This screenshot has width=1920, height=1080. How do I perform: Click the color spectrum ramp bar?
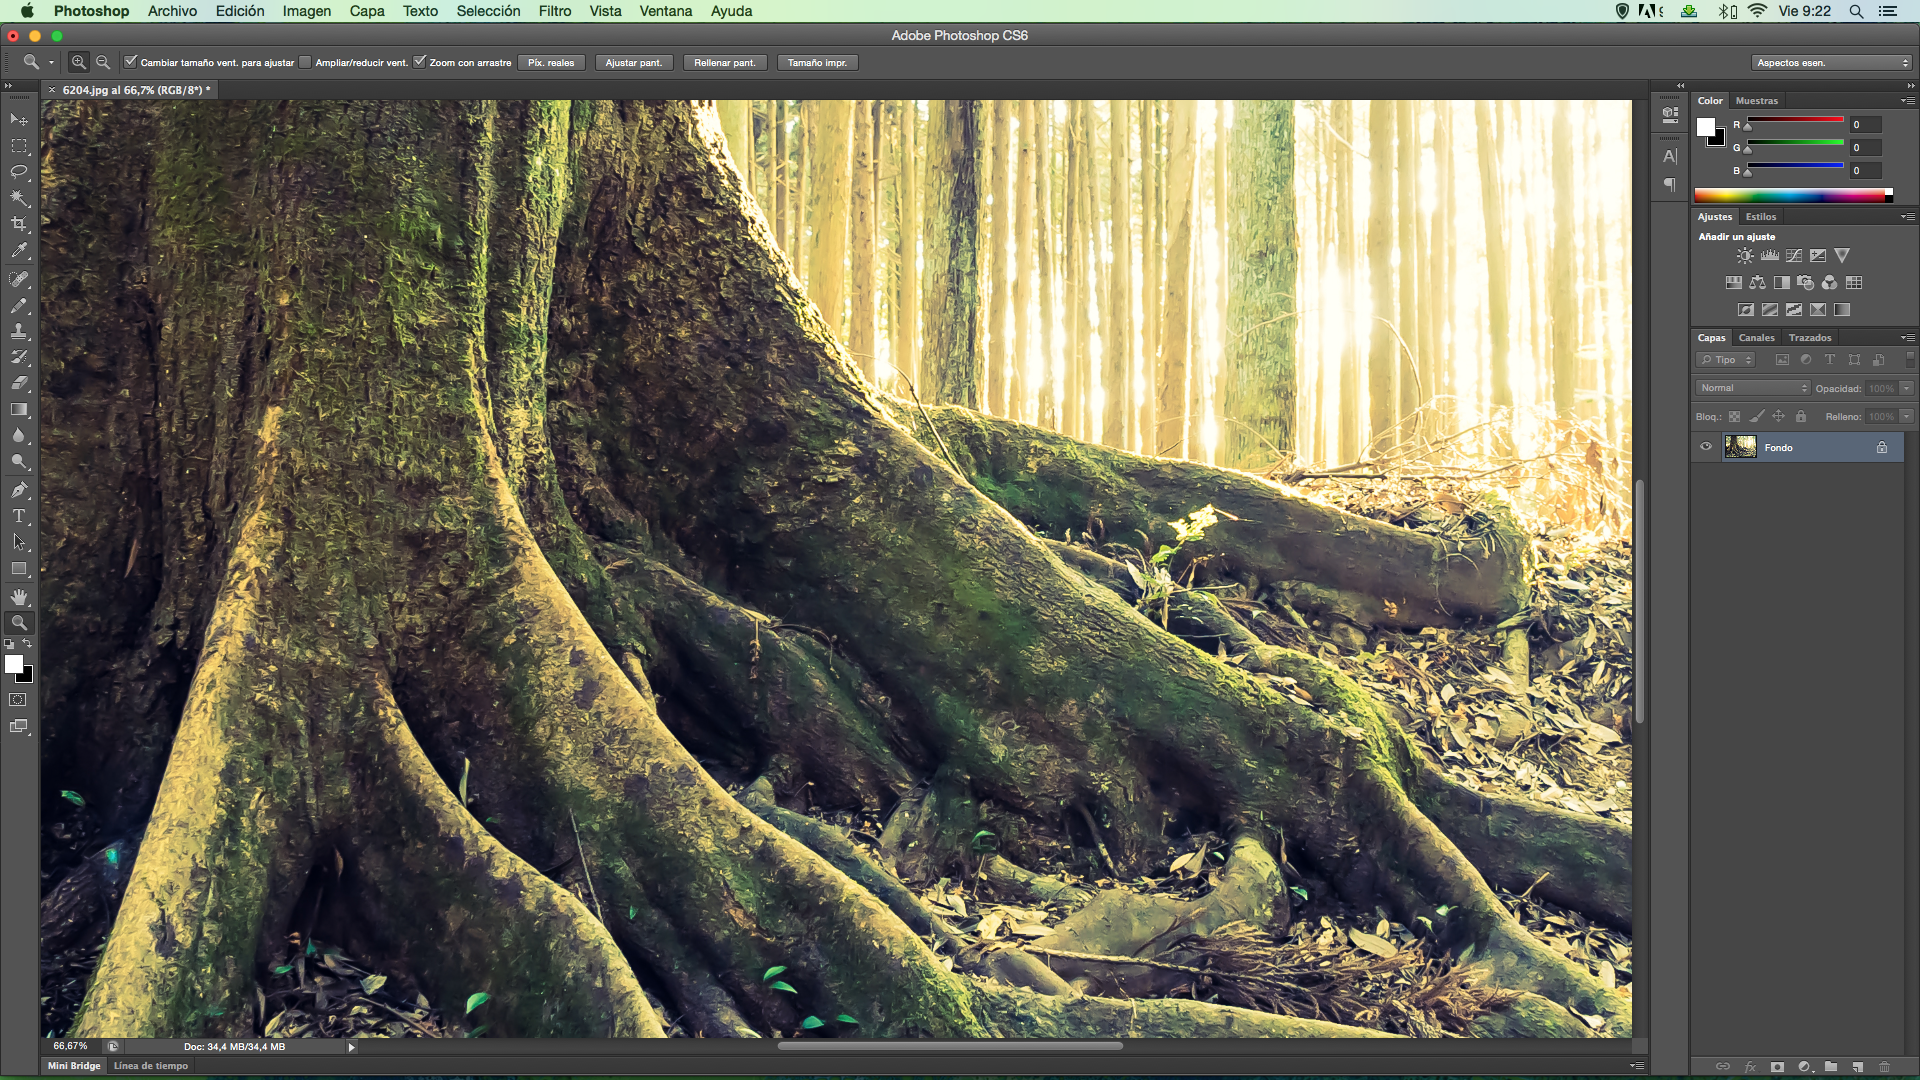(1790, 196)
